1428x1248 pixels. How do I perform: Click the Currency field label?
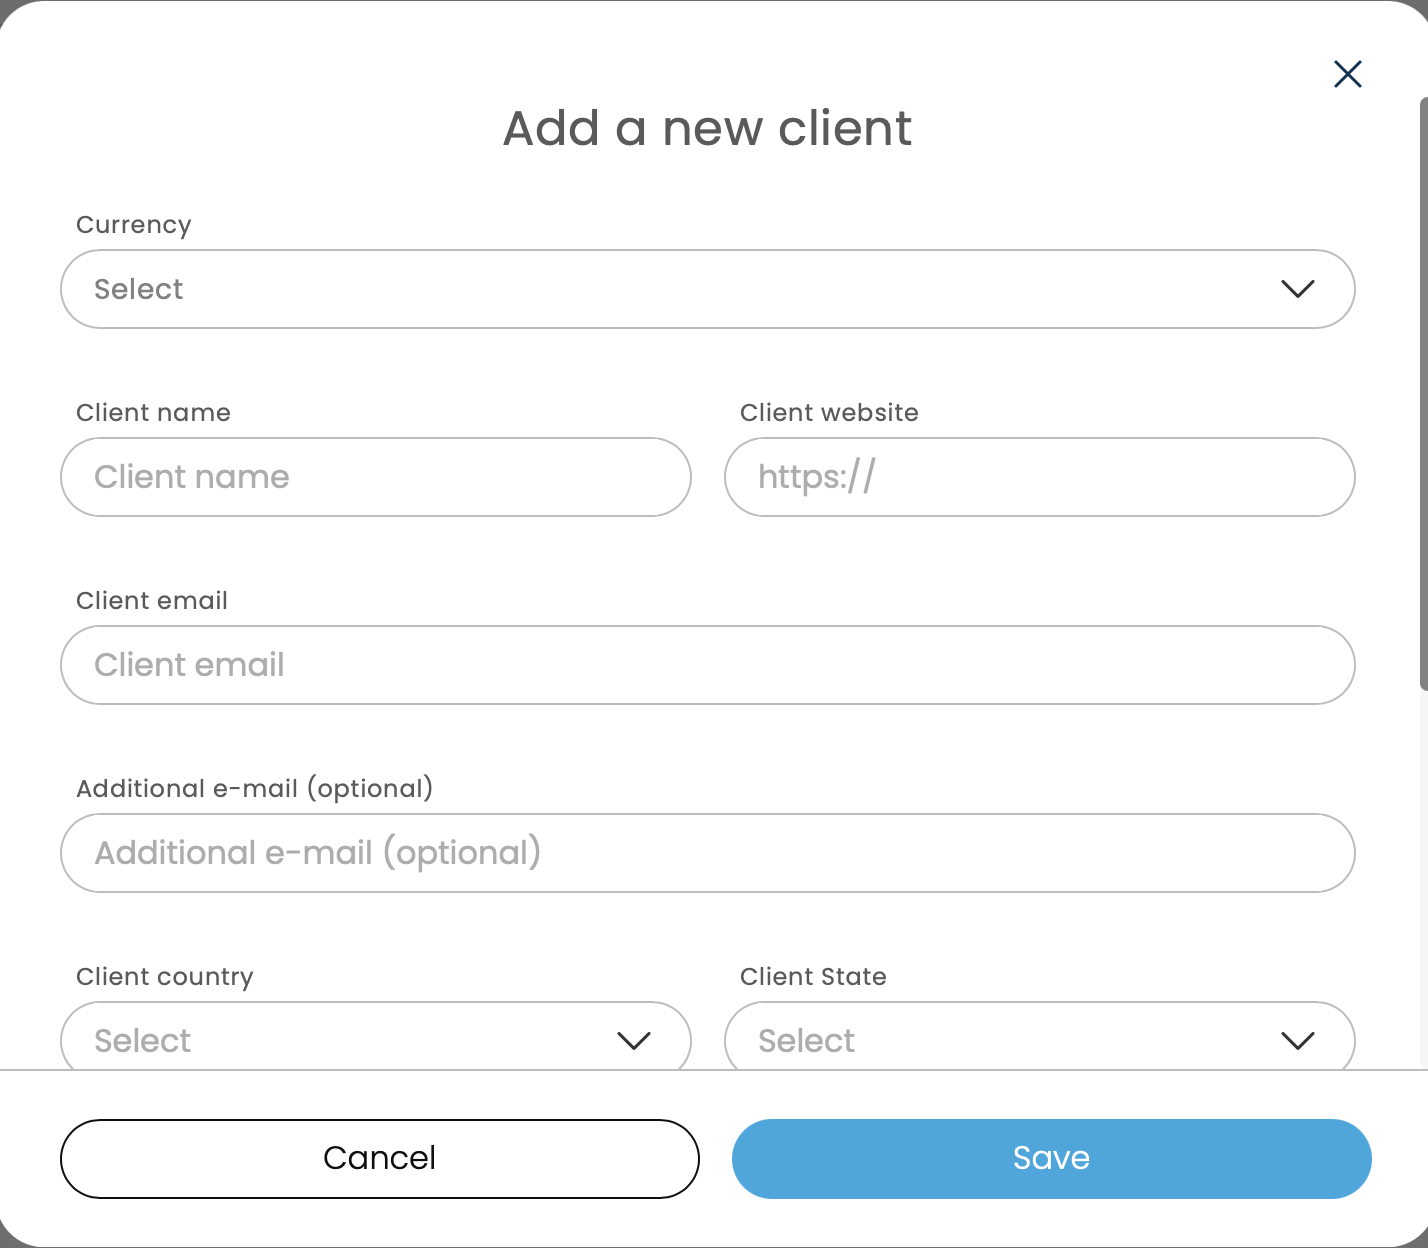click(134, 225)
